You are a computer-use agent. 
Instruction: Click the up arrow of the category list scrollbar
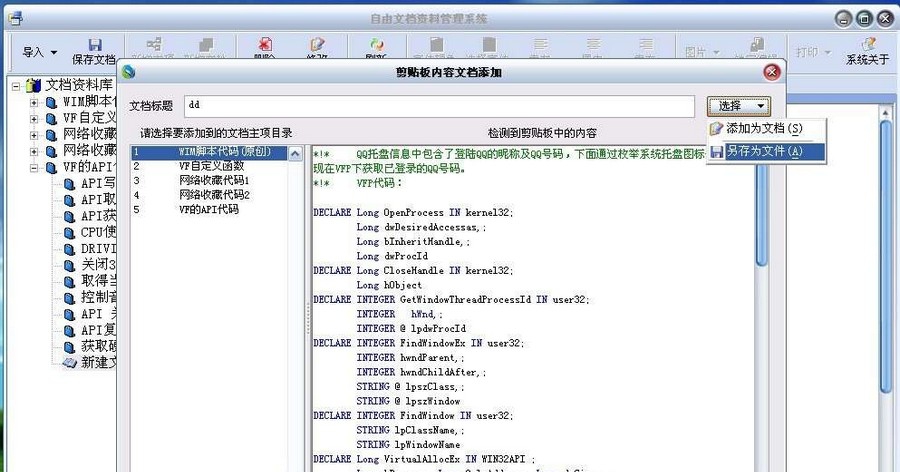295,153
